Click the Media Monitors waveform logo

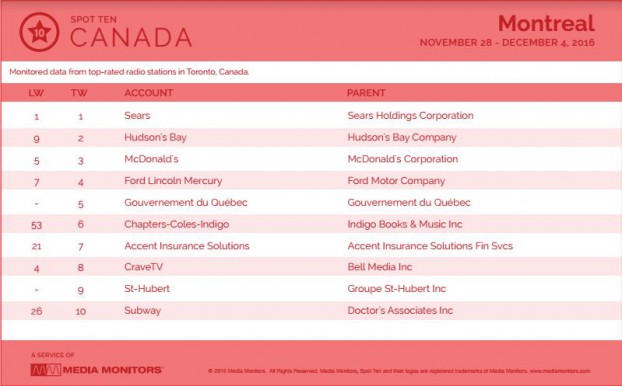coord(46,370)
